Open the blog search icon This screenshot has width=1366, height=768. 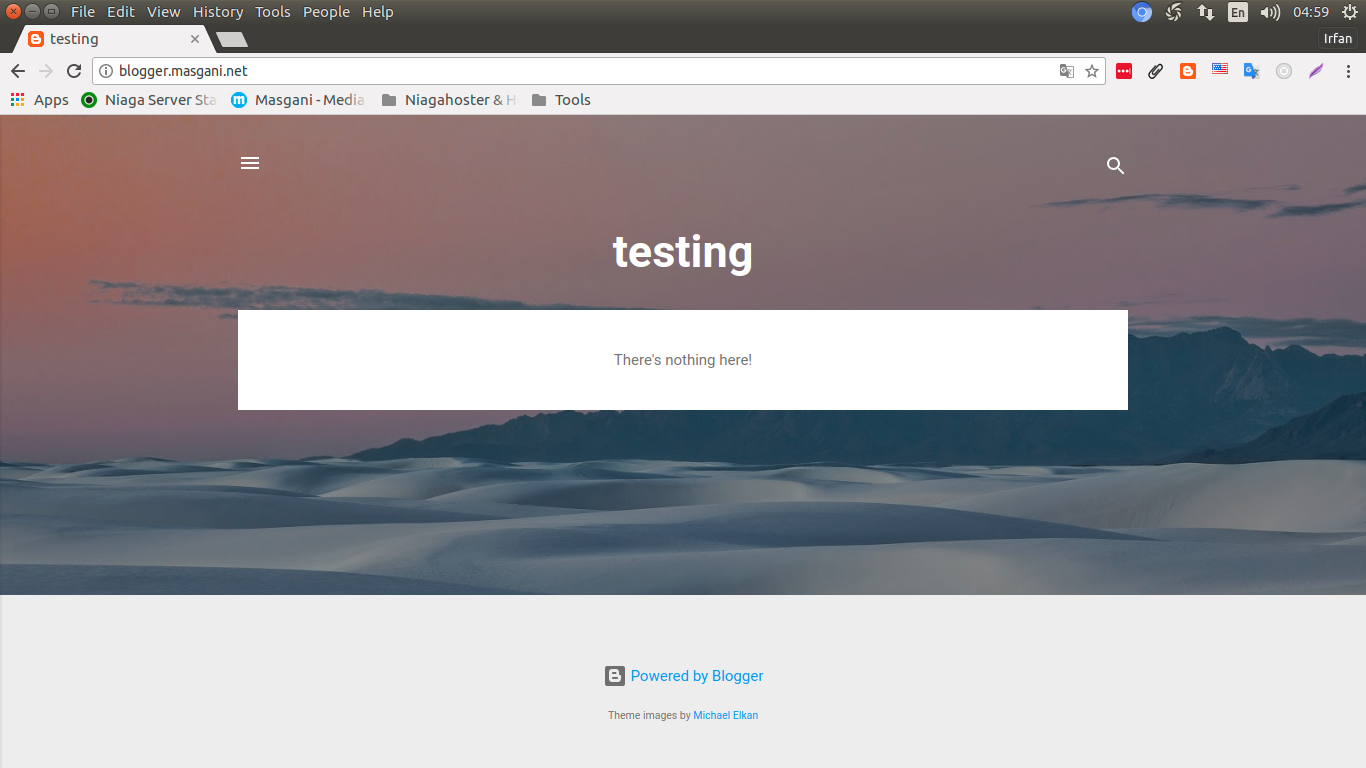(x=1116, y=166)
